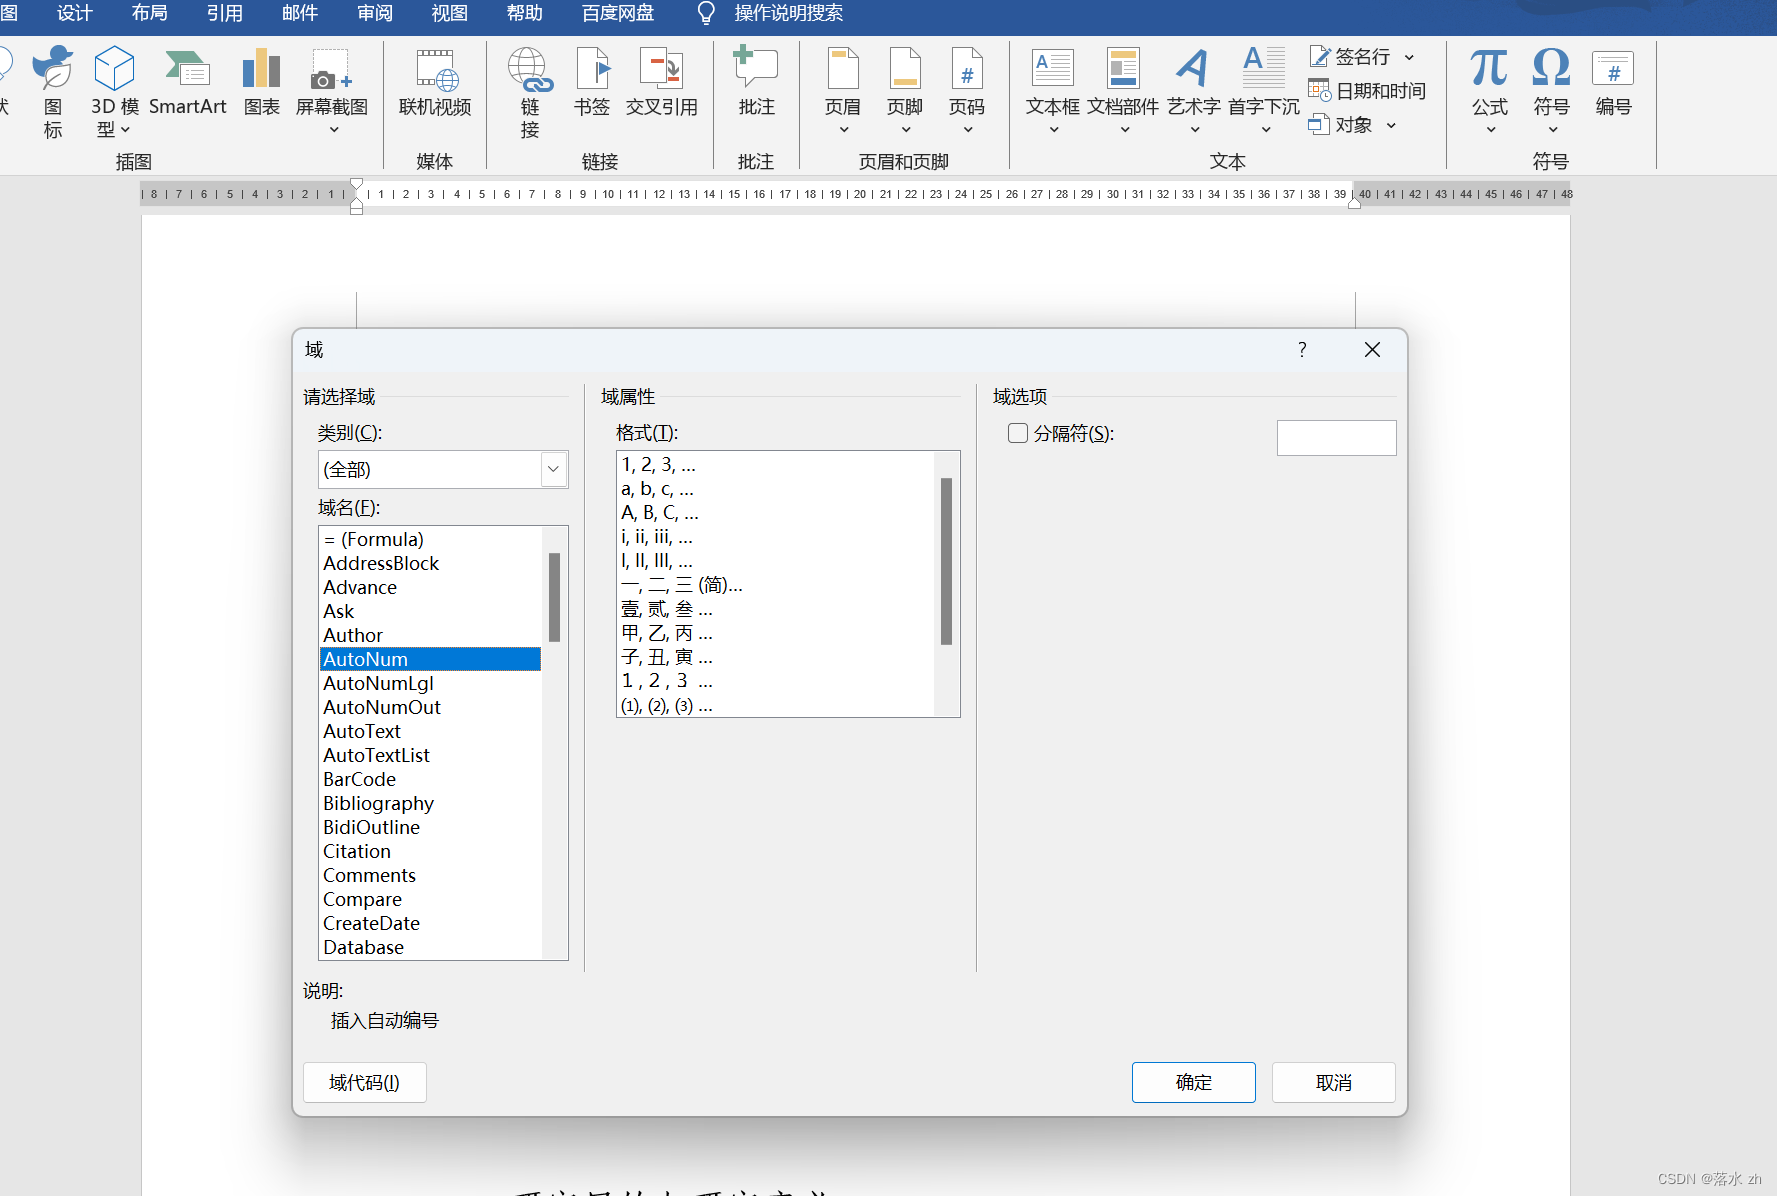Click the lightbulb 操作说明搜索 search
Image resolution: width=1777 pixels, height=1196 pixels.
point(770,13)
